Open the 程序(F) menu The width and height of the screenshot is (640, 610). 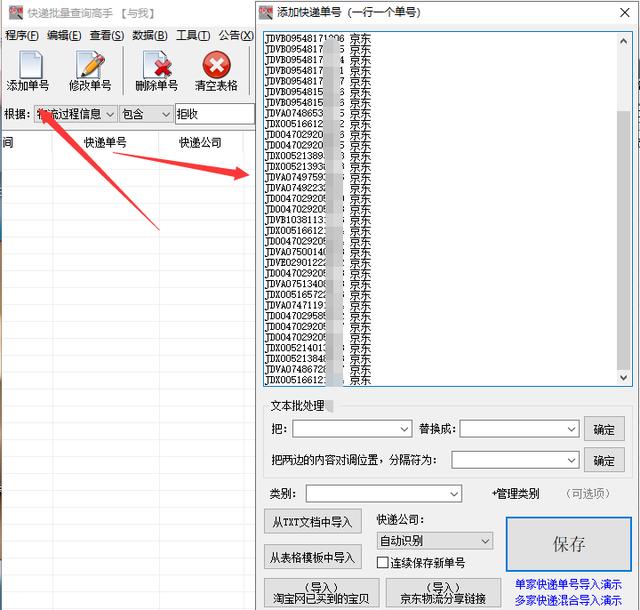click(x=21, y=35)
